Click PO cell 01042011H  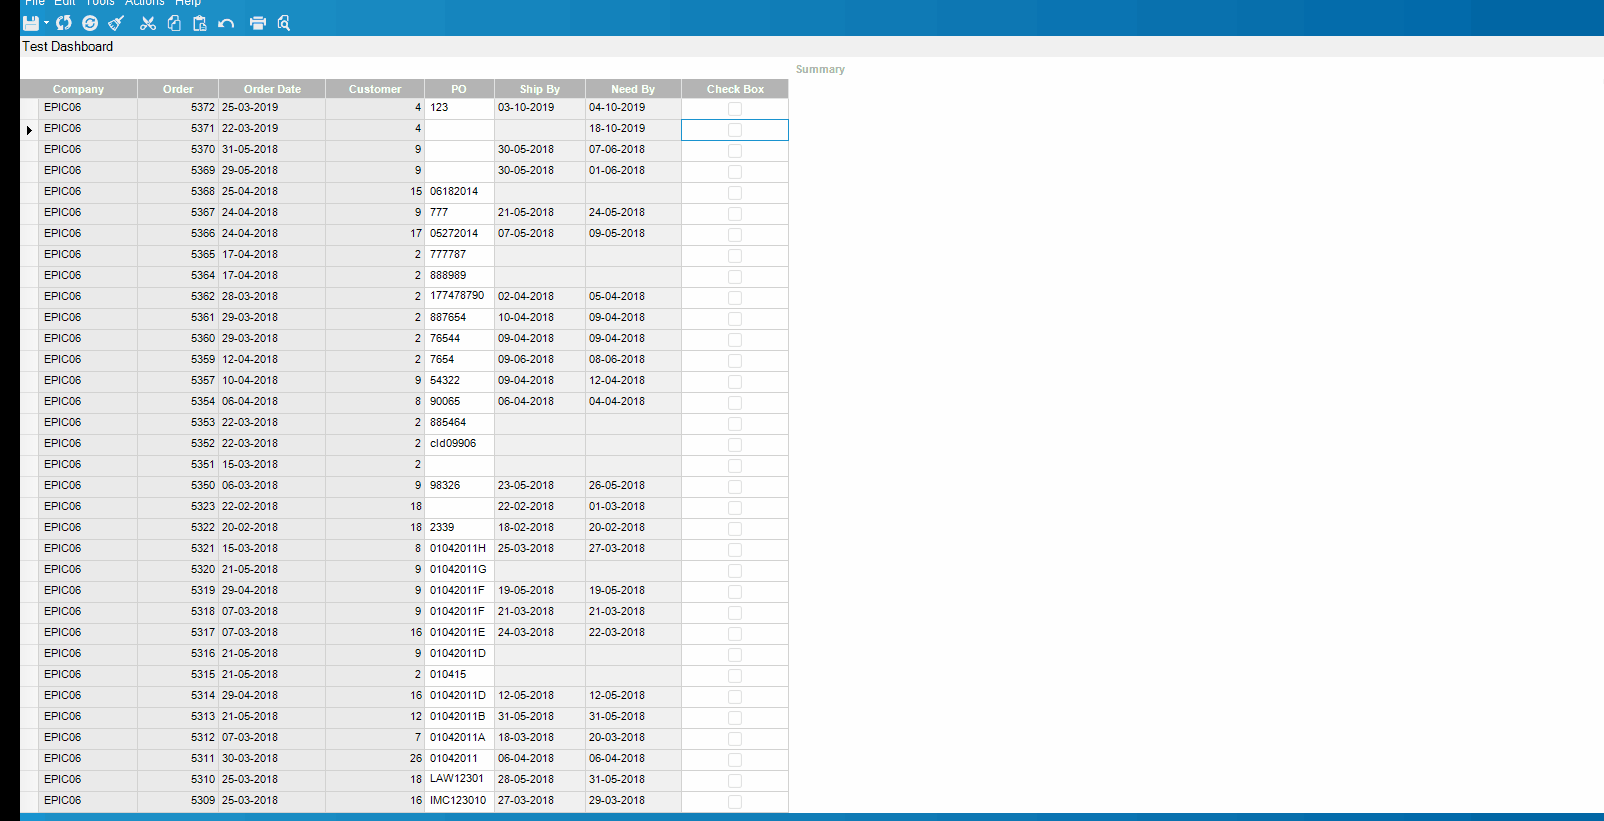[x=459, y=549]
